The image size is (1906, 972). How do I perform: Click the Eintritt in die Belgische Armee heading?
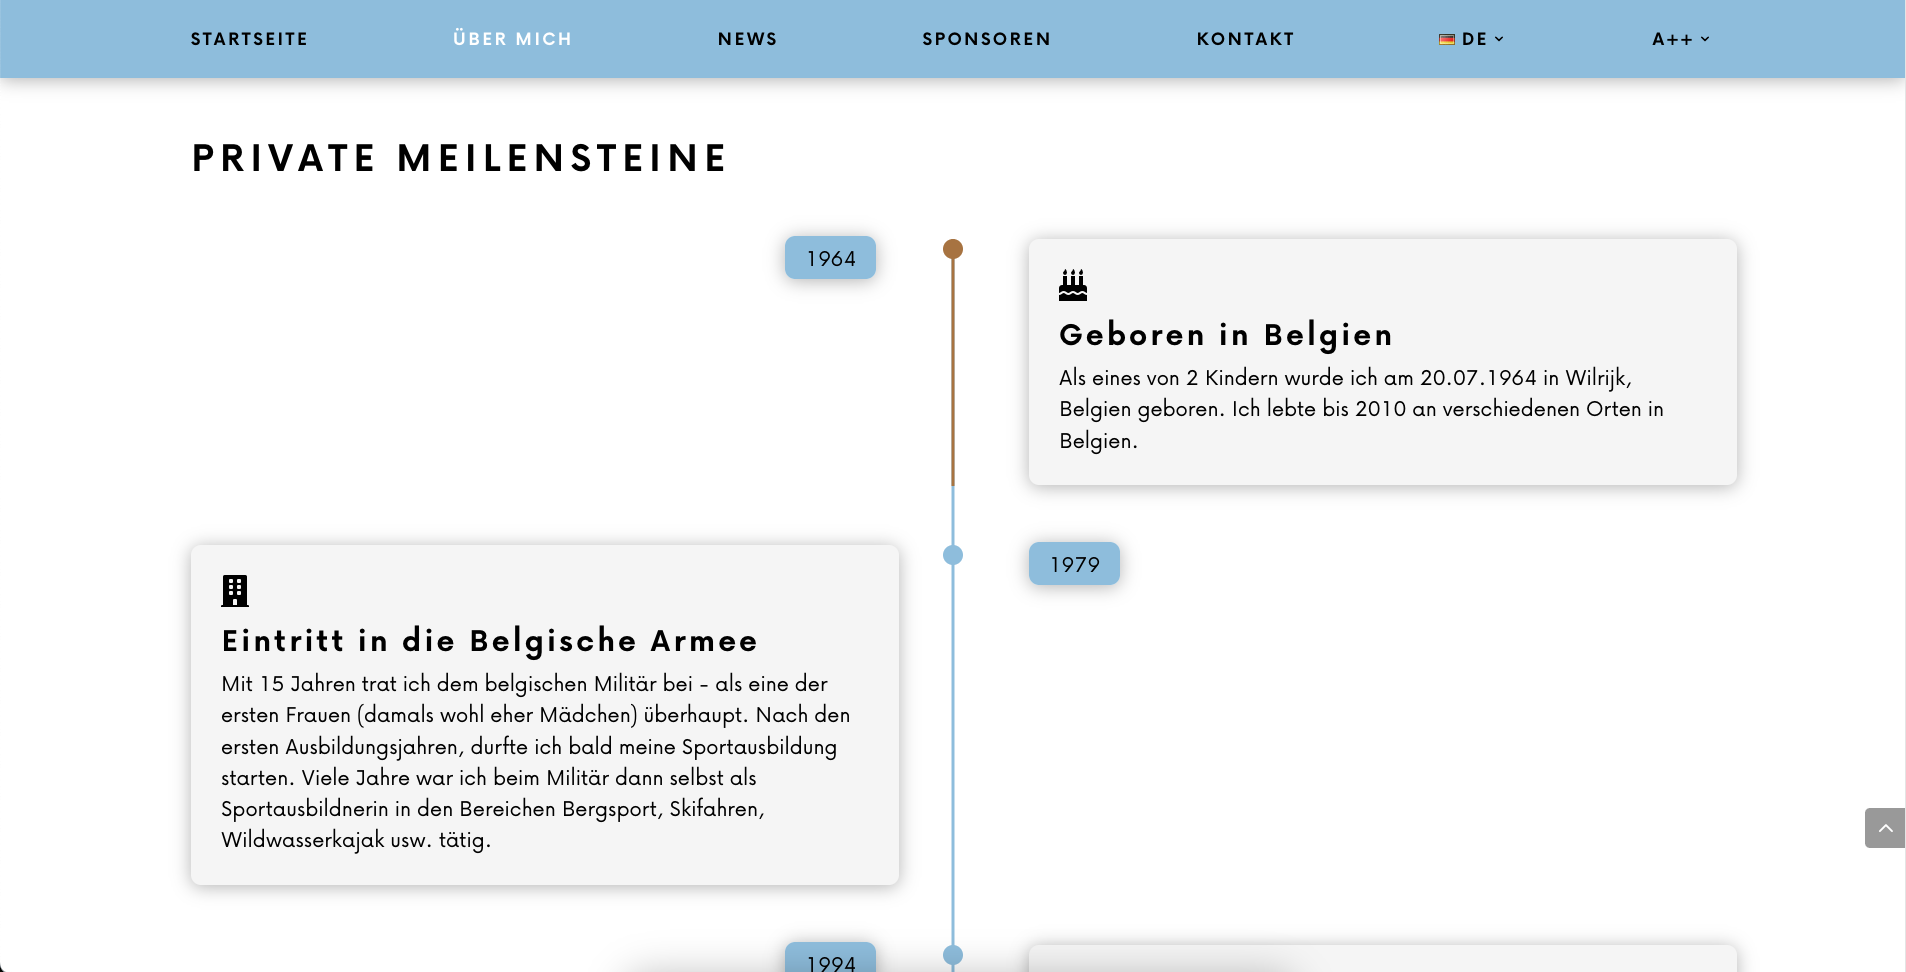point(489,641)
